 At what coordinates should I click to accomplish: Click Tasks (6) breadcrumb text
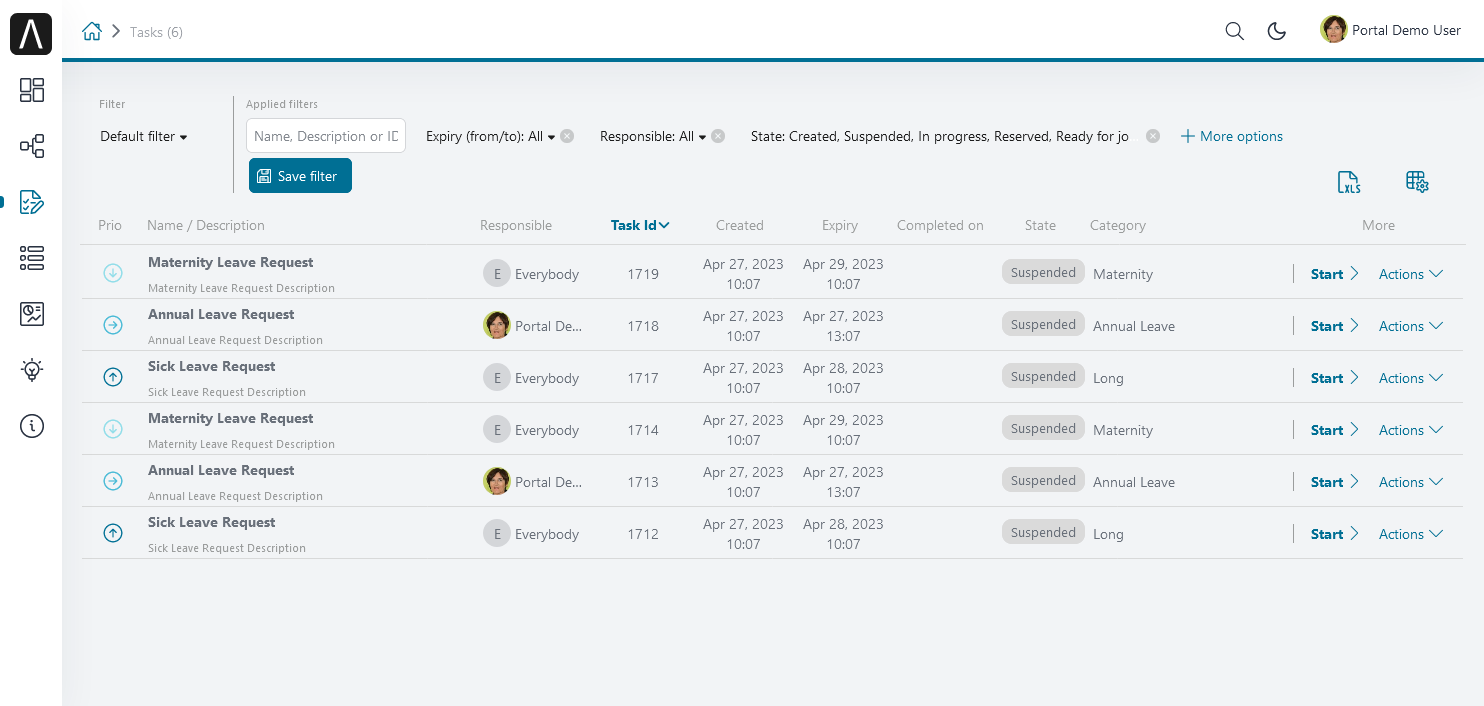[x=156, y=32]
